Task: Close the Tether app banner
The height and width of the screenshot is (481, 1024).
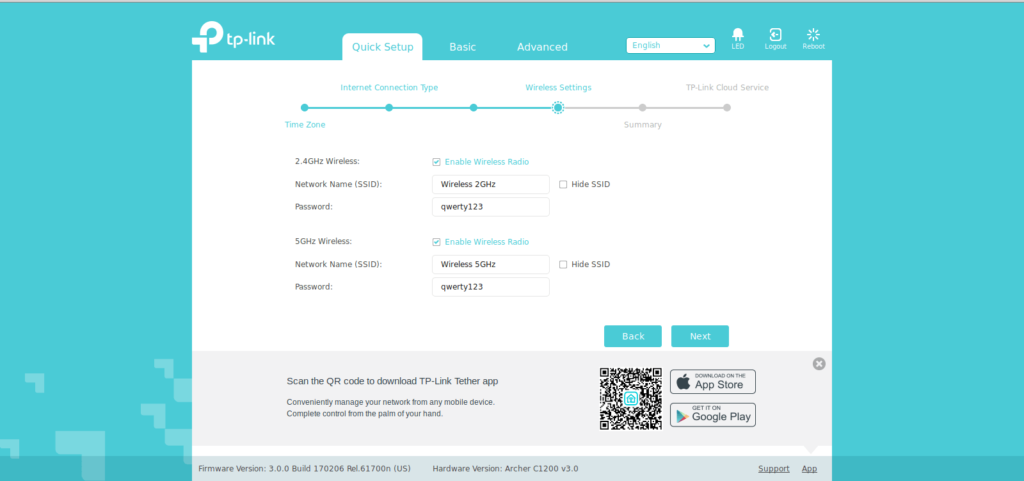Action: coord(819,364)
